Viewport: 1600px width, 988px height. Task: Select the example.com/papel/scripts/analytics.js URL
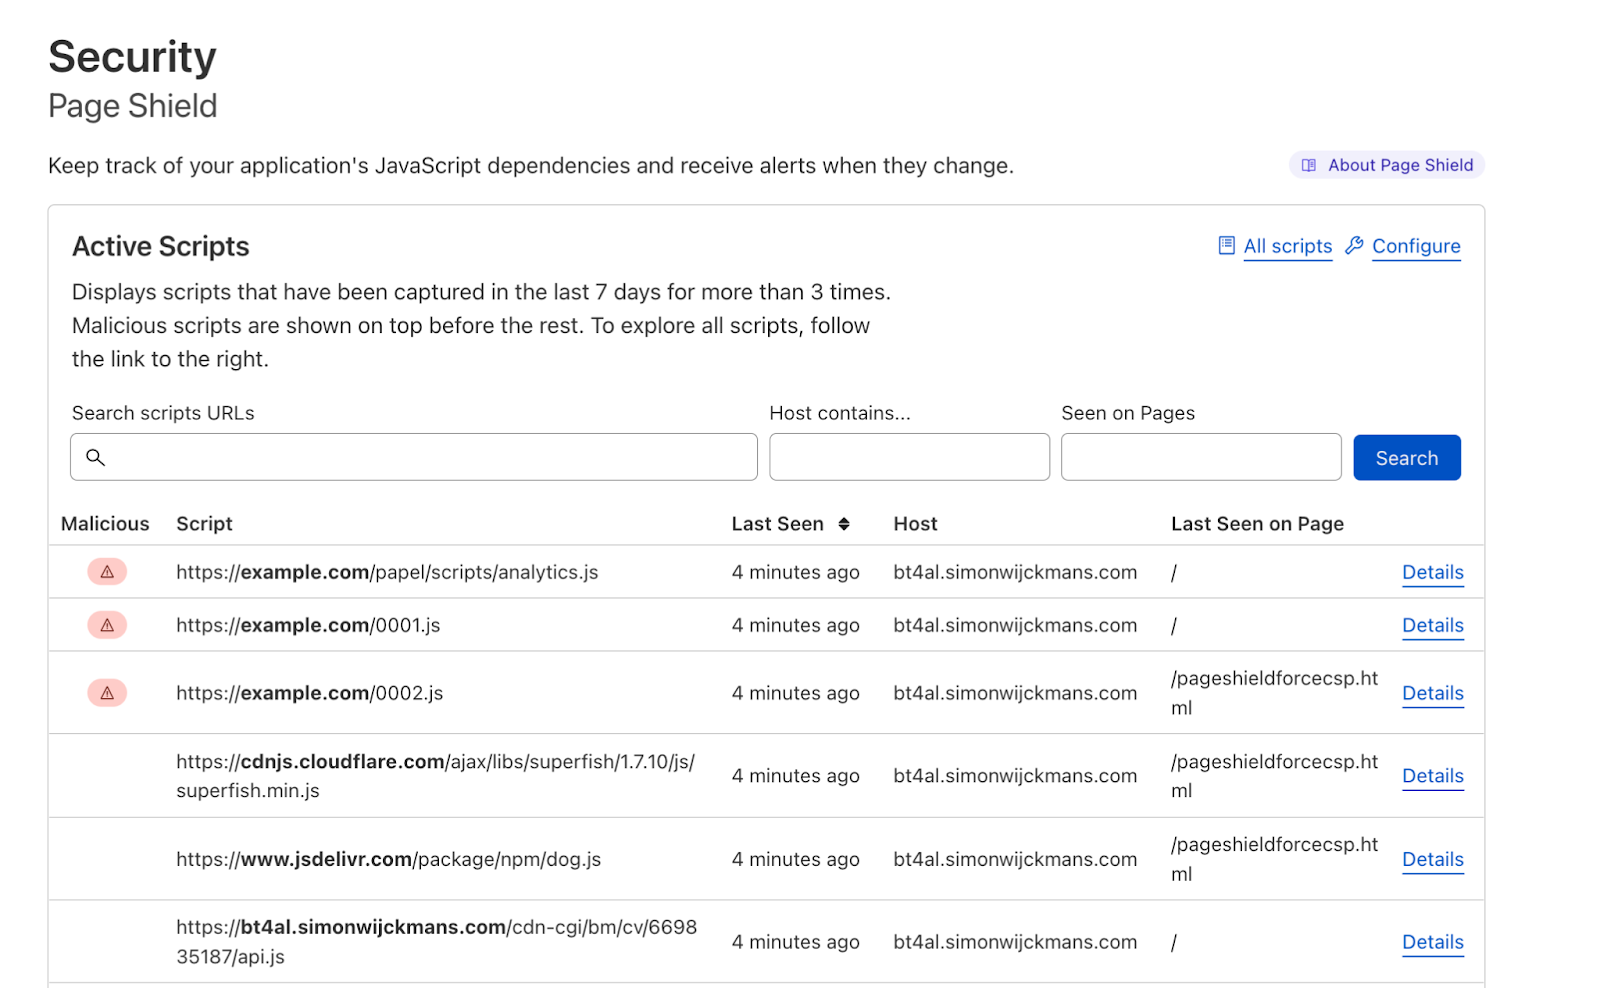click(x=387, y=572)
